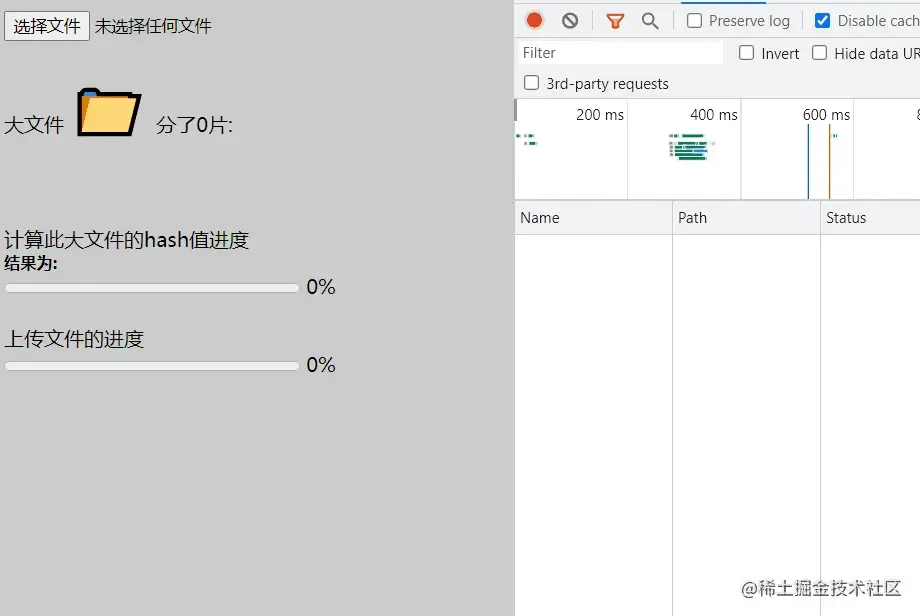Click the 600 ms timeline marker

pos(826,114)
